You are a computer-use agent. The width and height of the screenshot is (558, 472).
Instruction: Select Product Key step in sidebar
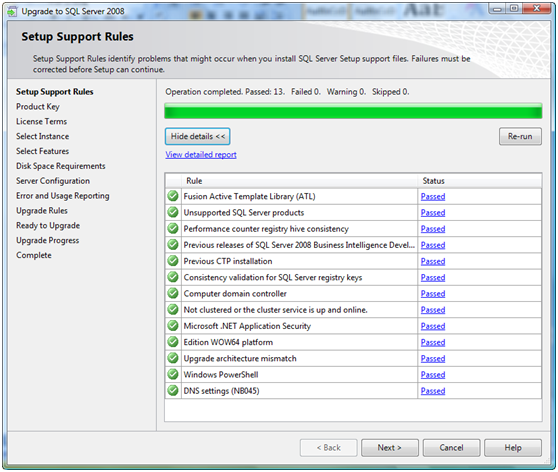click(x=38, y=106)
